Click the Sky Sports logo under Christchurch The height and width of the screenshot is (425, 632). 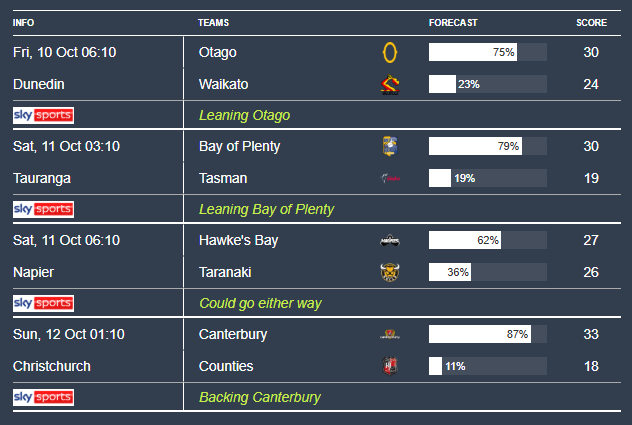[43, 397]
